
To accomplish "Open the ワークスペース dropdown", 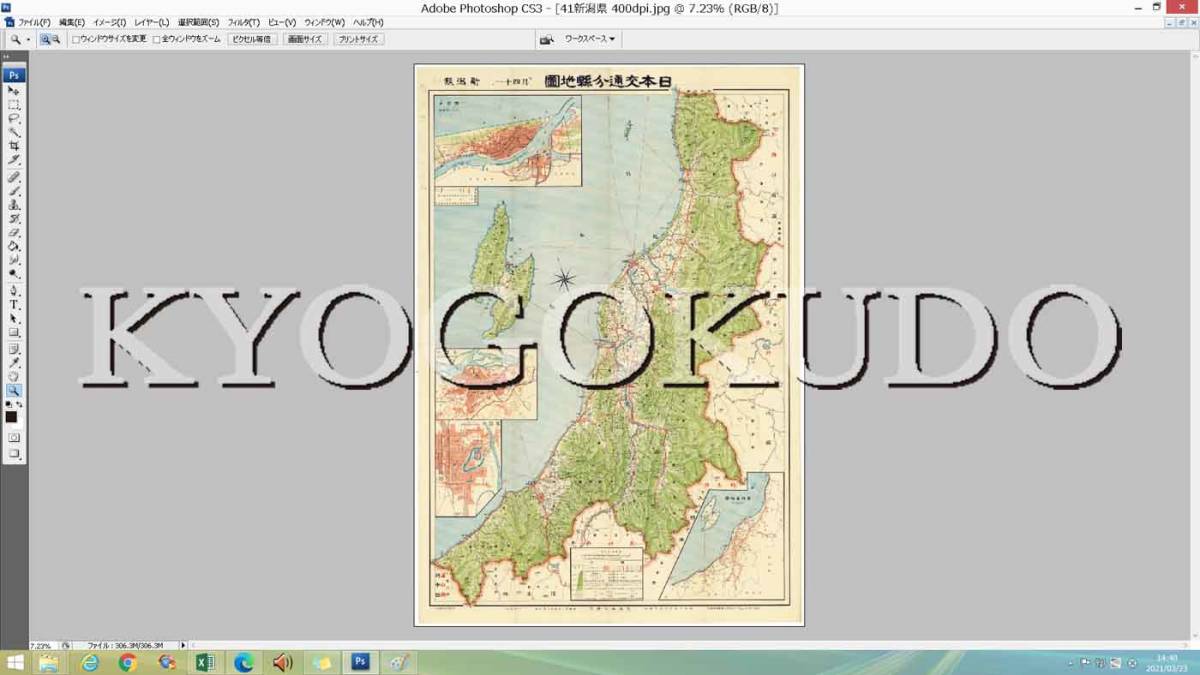I will tap(589, 40).
